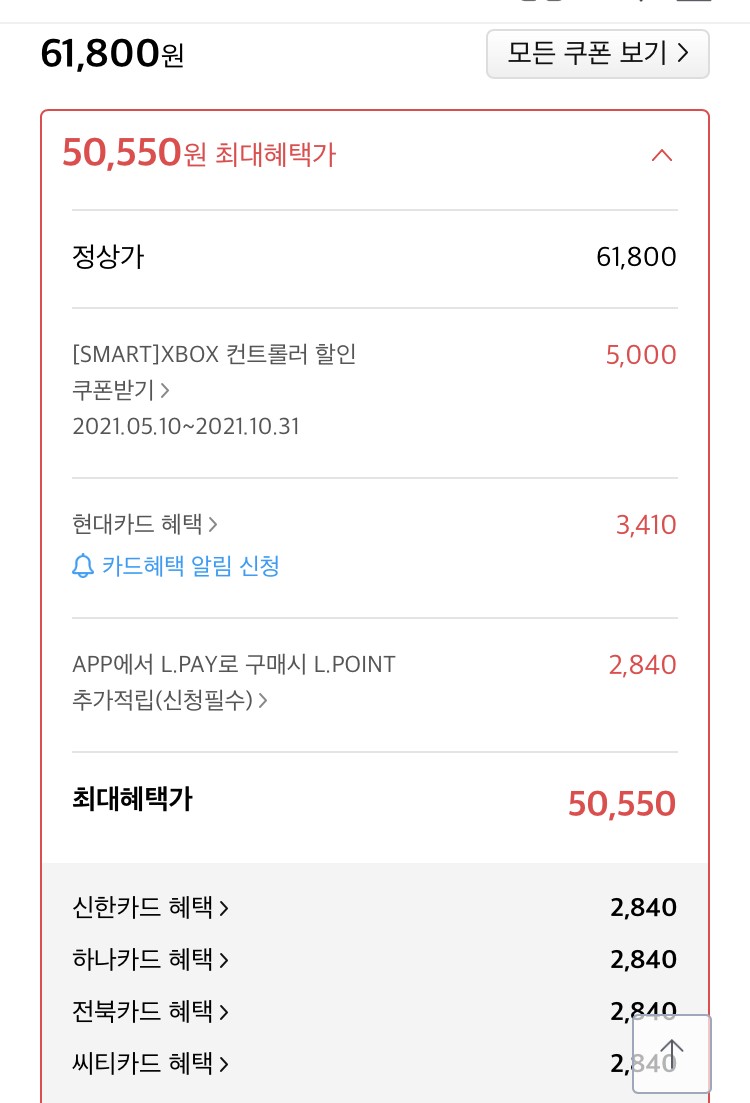
Task: Click the arrow in 쿠폰받기
Action: tap(165, 390)
